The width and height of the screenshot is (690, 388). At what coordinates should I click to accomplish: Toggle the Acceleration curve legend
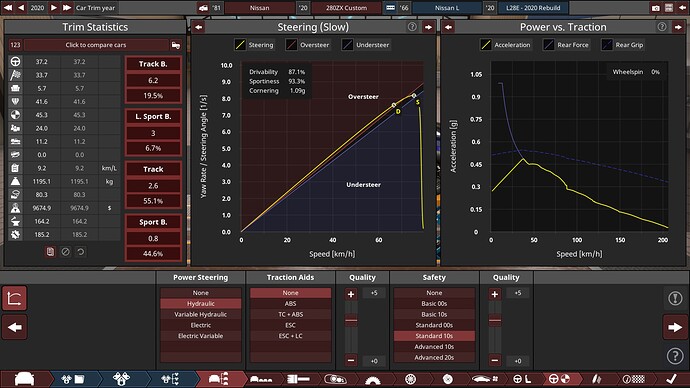point(506,45)
